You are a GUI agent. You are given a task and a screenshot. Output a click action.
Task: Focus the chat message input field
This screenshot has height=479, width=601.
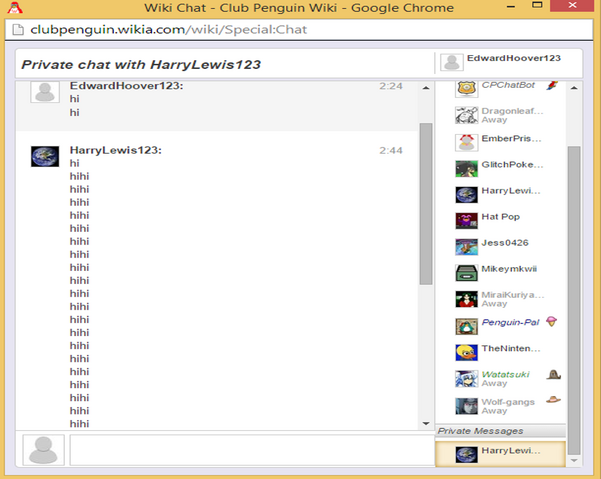(252, 450)
